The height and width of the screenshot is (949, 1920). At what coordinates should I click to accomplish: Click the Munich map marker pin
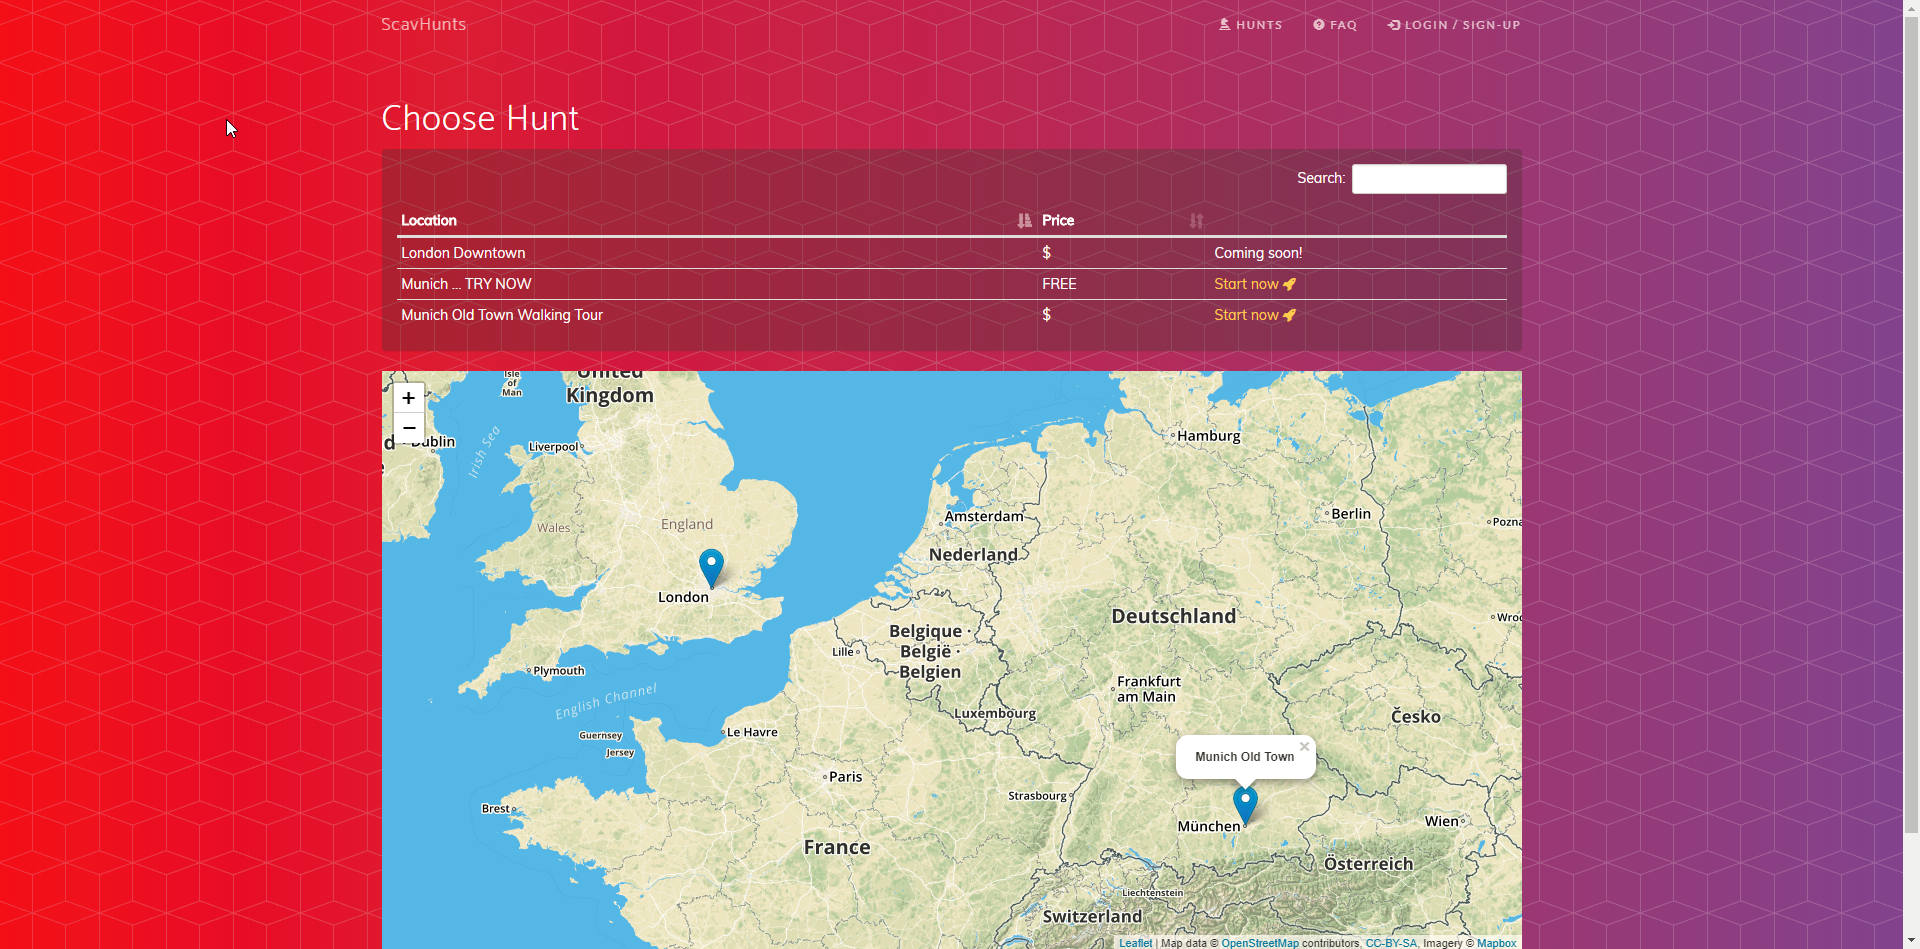tap(1245, 803)
